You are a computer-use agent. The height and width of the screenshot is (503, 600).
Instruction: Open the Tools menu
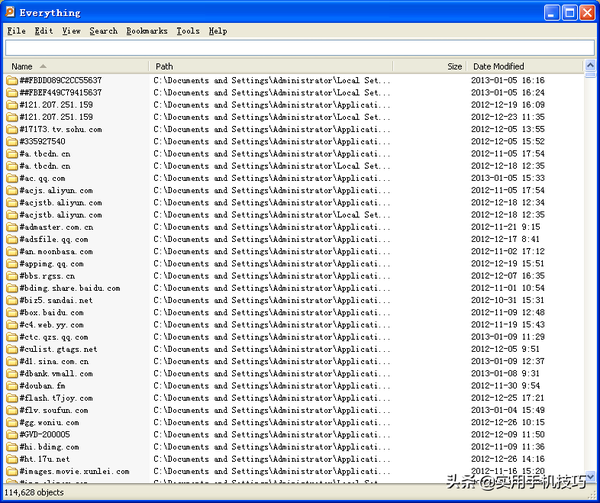188,31
